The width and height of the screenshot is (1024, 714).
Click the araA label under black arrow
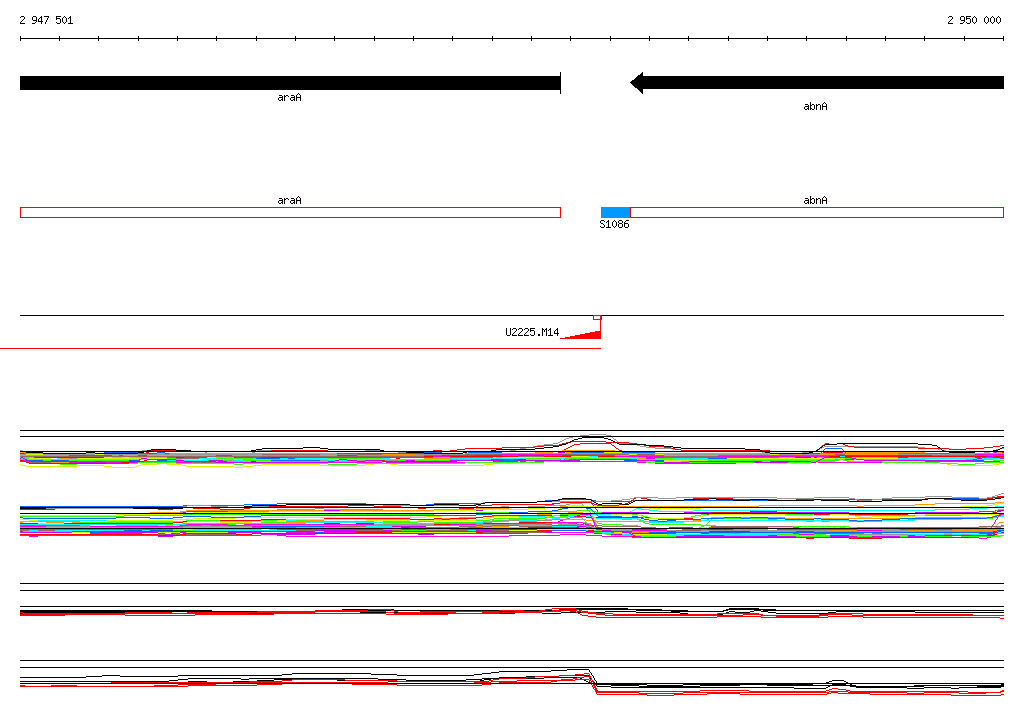289,97
